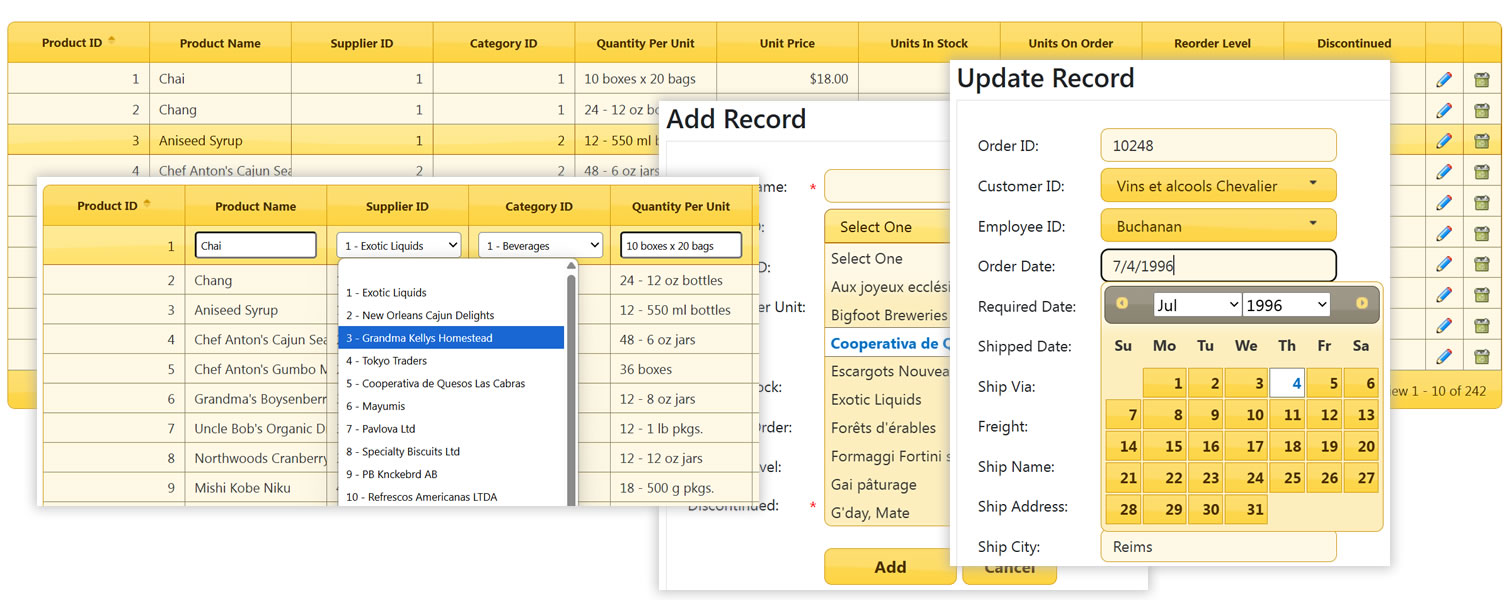1508x600 pixels.
Task: Pick Escargots Nouvea in the Add Record list
Action: tap(888, 371)
